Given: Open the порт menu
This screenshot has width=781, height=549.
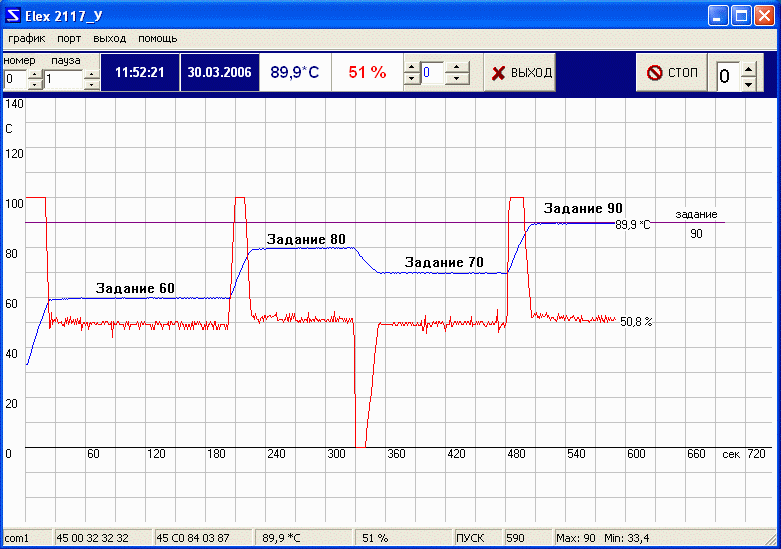Looking at the screenshot, I should click(x=69, y=39).
